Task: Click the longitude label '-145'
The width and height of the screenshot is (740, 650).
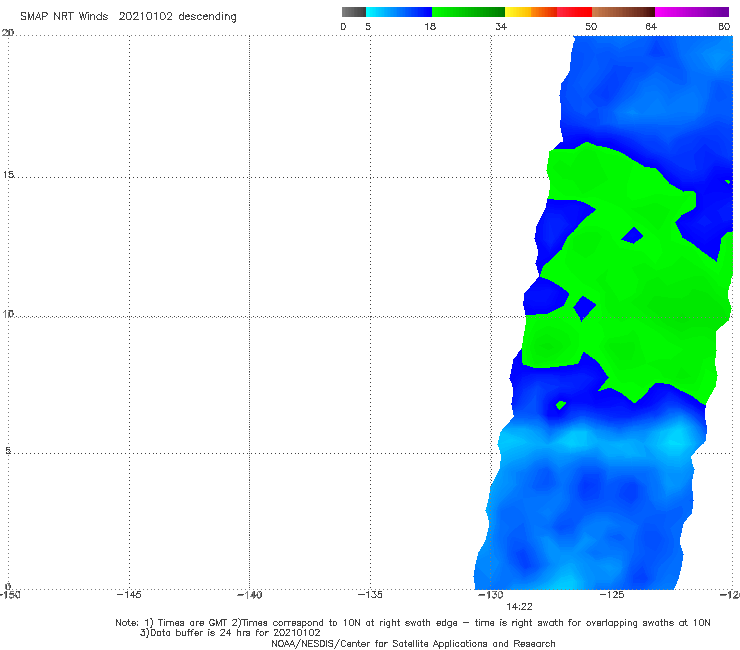Action: 129,595
